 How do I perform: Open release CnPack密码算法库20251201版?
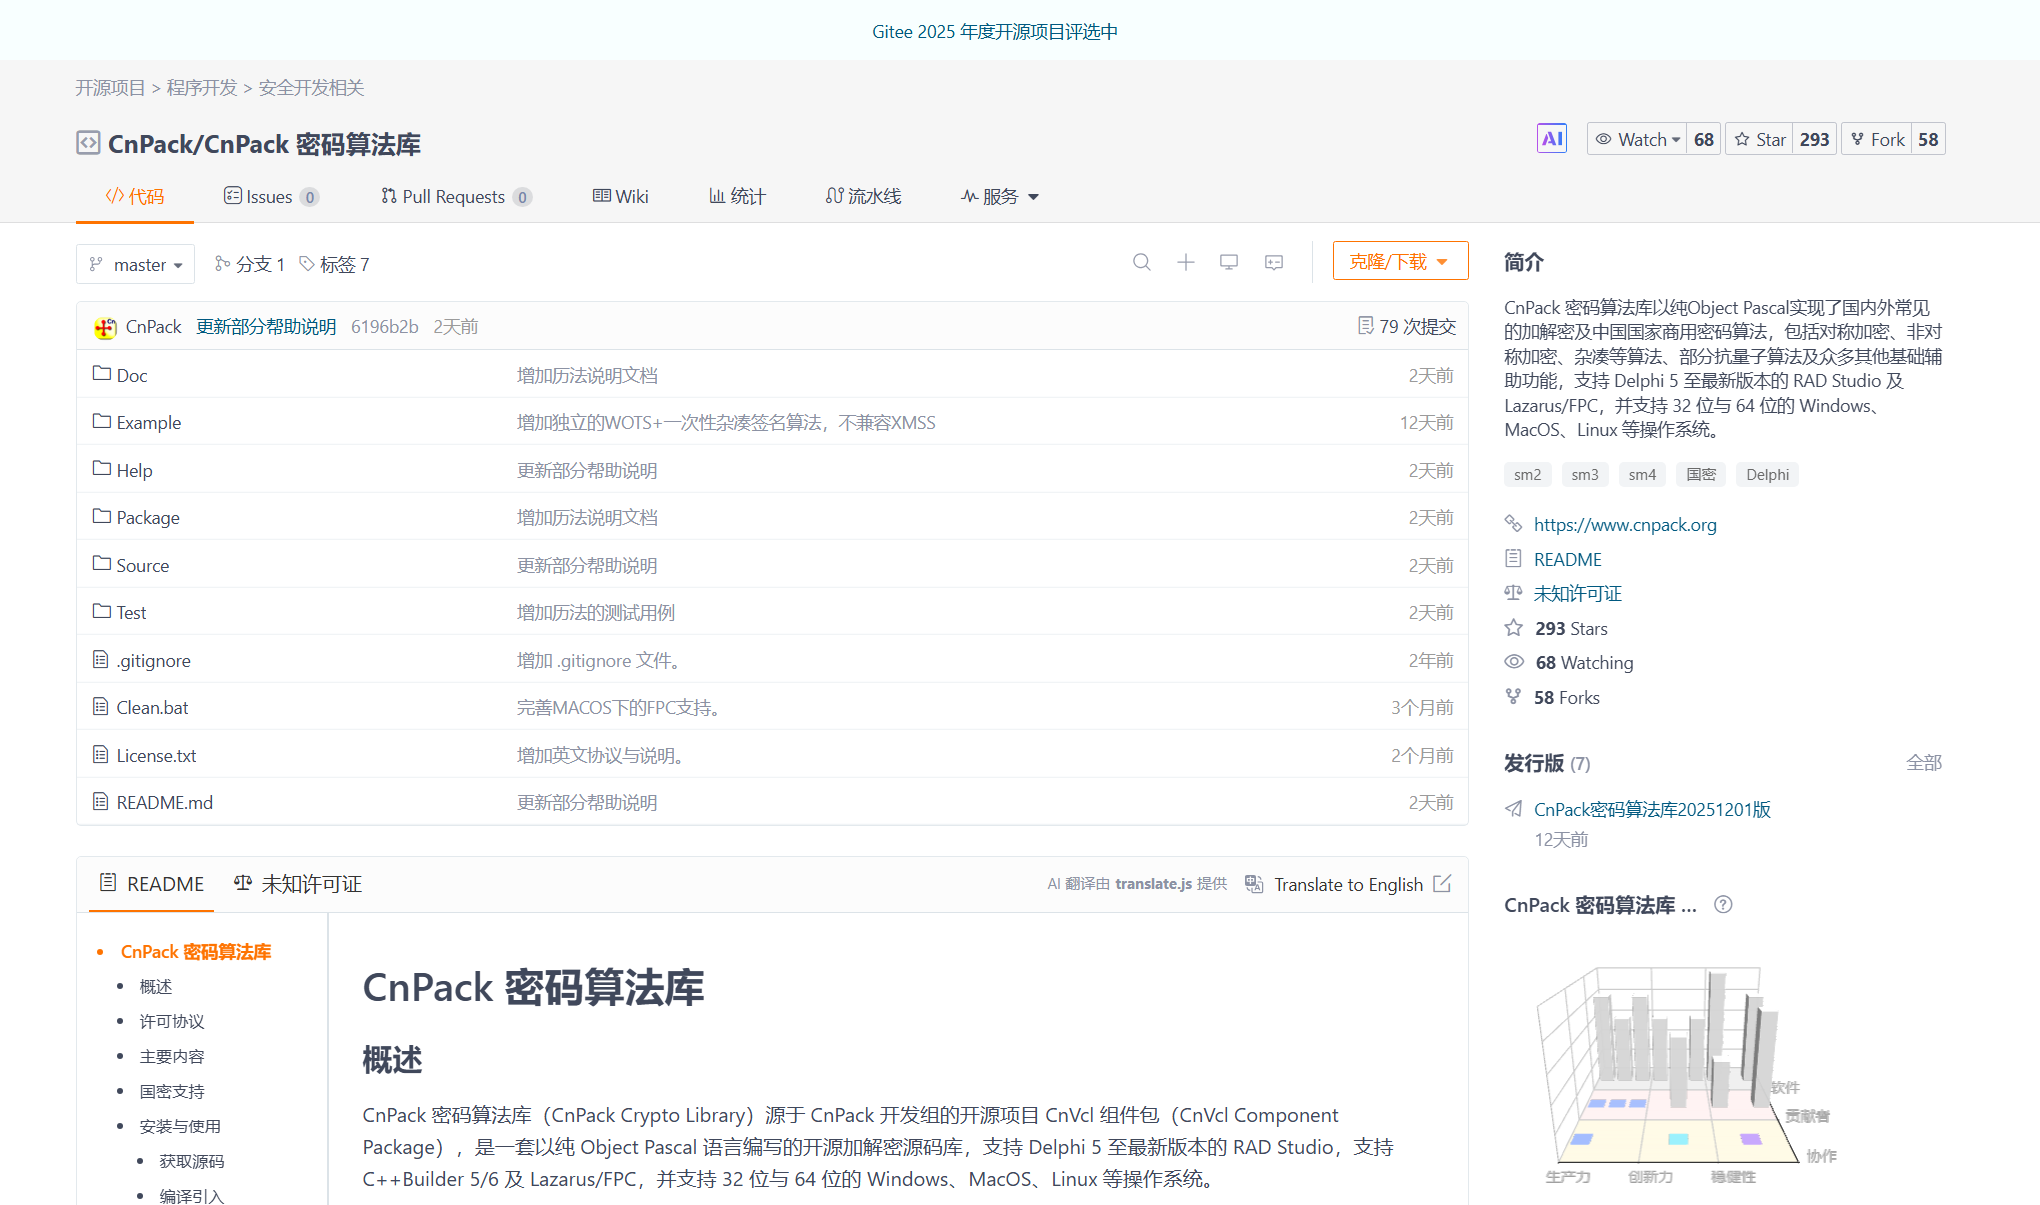point(1652,809)
